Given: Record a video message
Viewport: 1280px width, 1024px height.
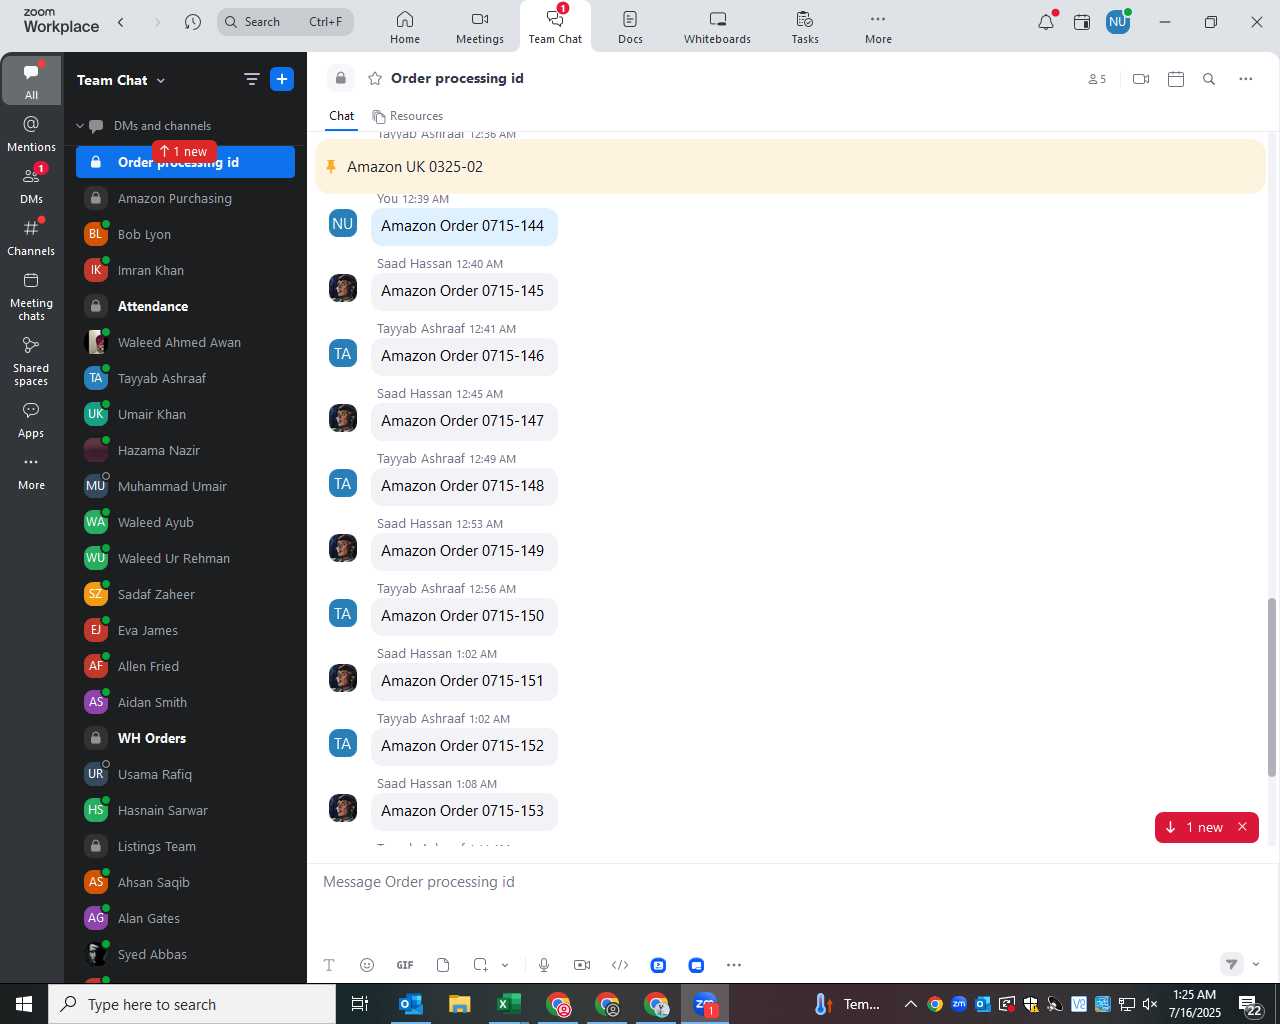Looking at the screenshot, I should point(582,965).
